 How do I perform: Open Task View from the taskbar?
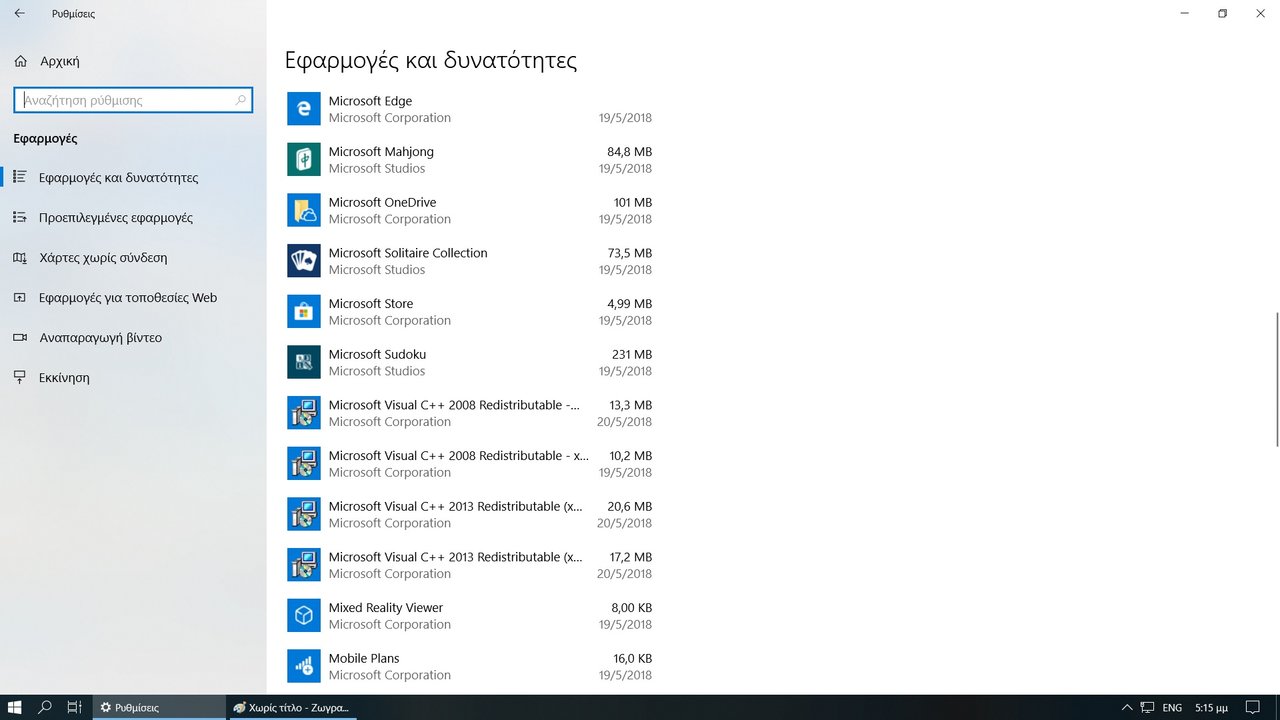(x=74, y=707)
